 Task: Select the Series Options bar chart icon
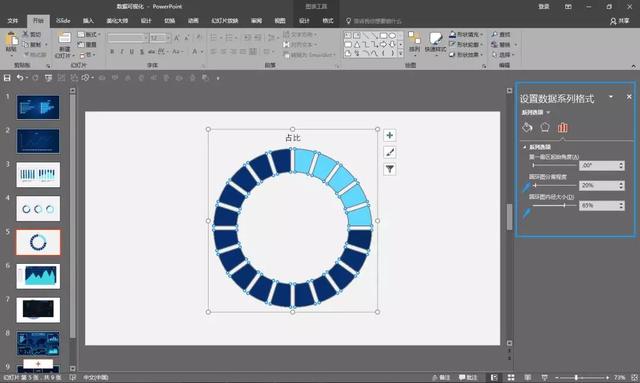coord(562,127)
